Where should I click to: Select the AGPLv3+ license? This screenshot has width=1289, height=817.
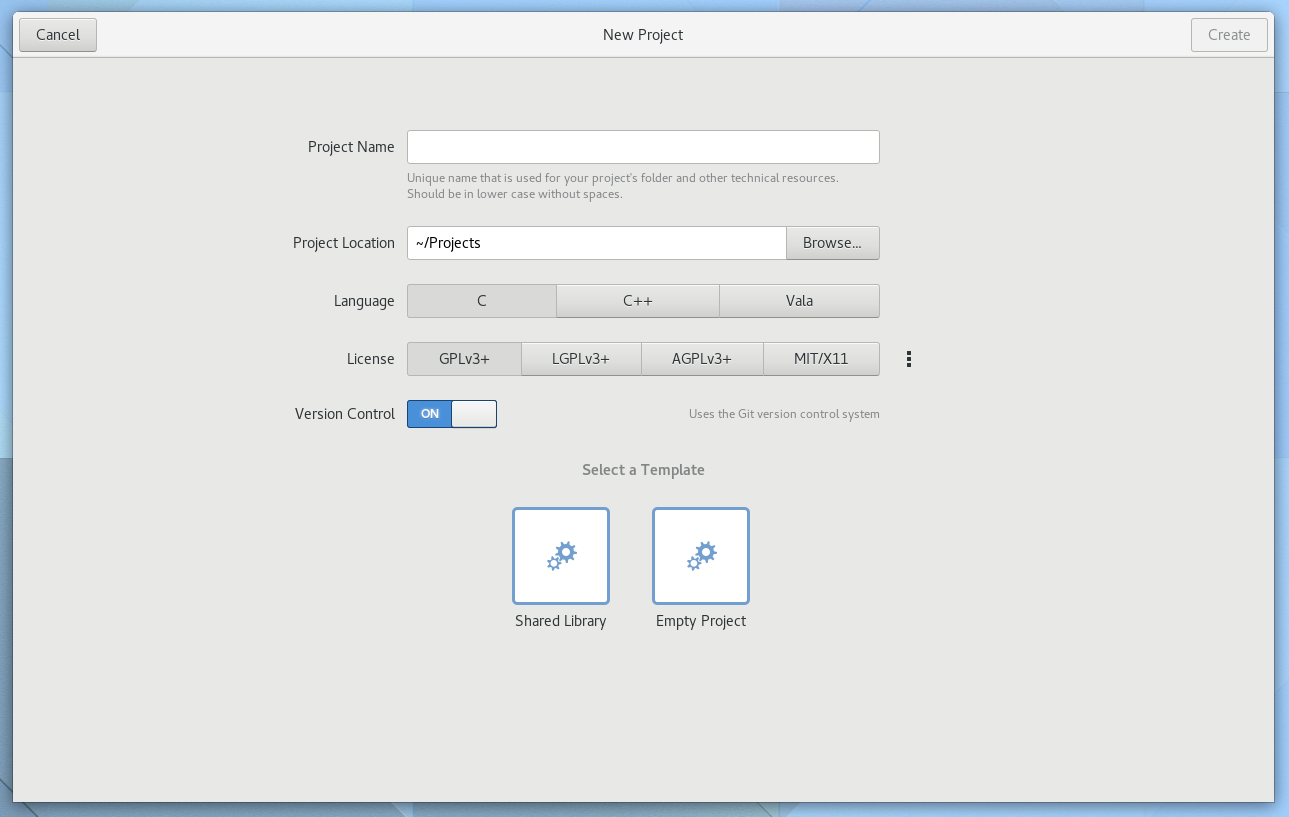coord(703,359)
